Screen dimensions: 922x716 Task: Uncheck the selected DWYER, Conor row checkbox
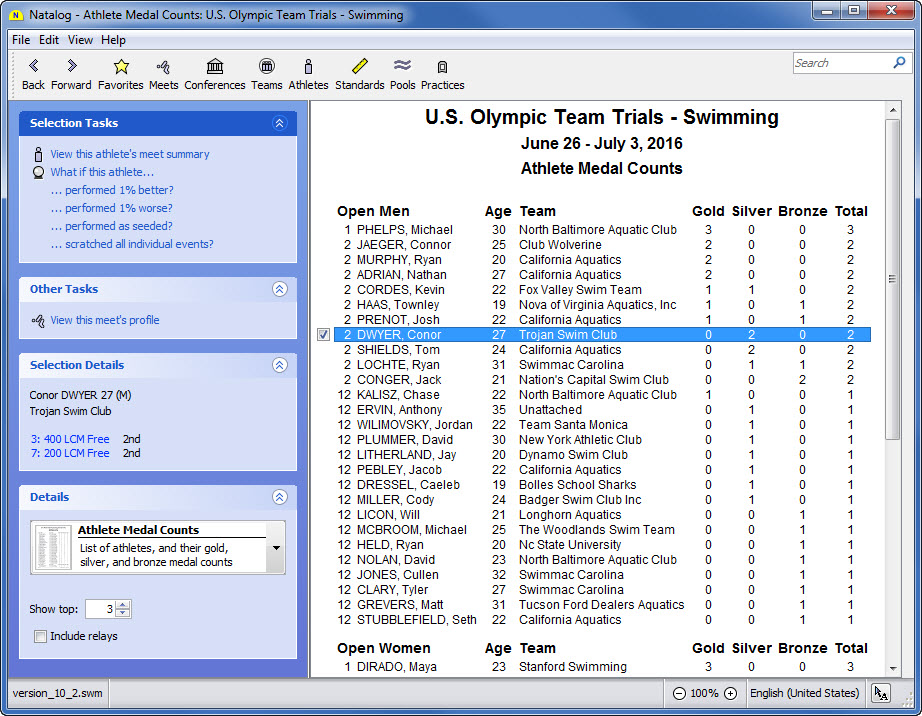323,335
